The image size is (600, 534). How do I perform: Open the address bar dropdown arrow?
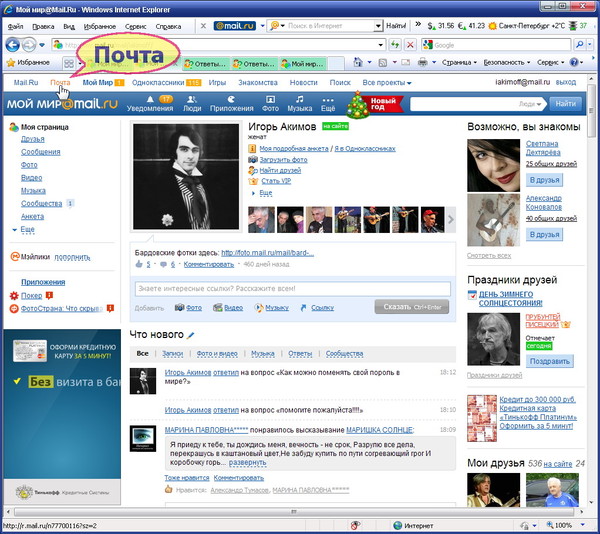point(380,45)
